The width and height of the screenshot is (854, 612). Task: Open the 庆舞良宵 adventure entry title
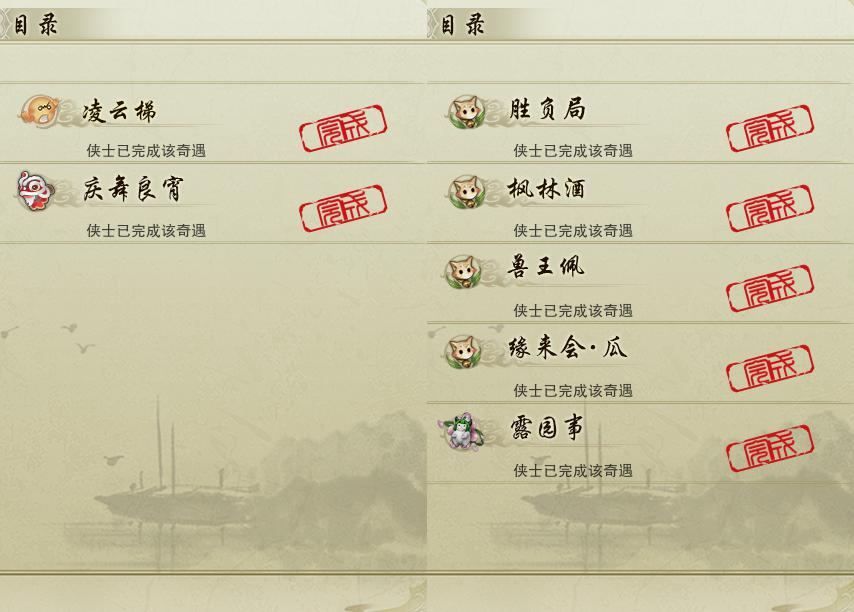133,189
